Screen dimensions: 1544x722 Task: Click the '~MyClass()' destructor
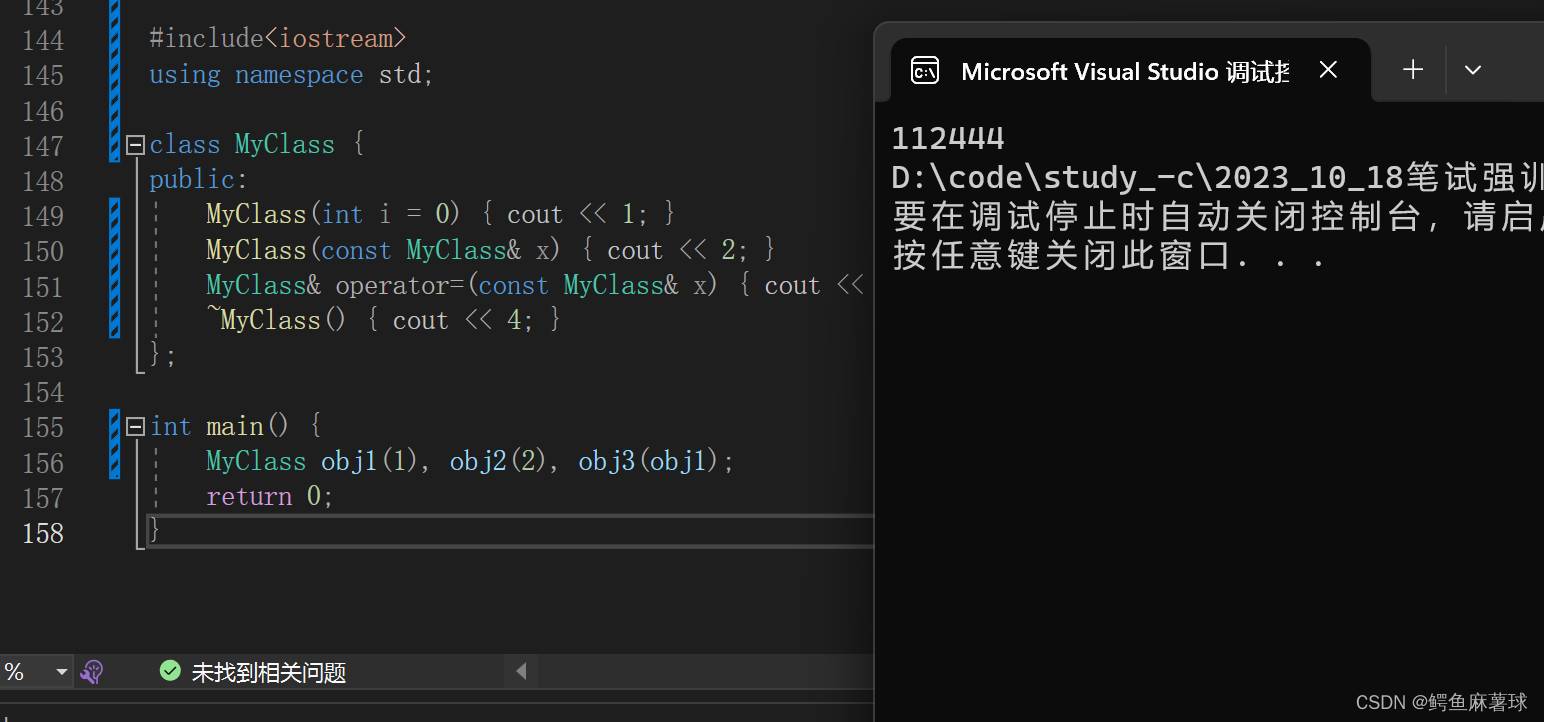pos(278,321)
